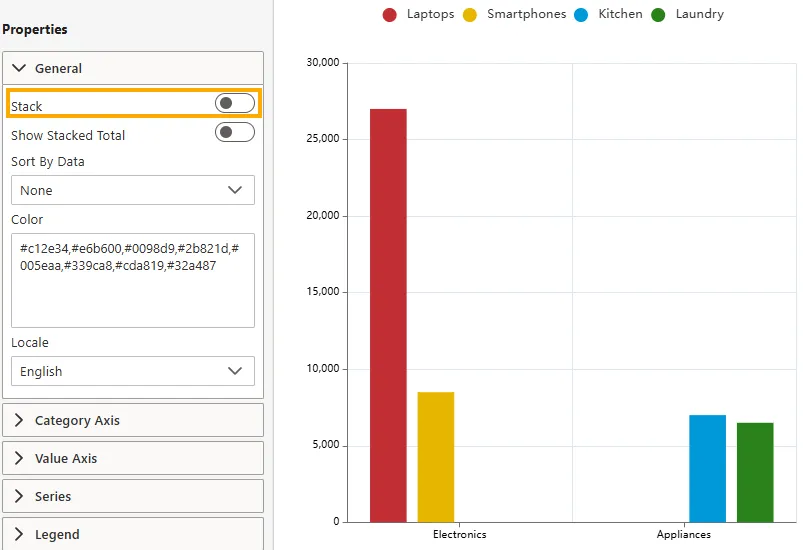
Task: Enable Show Stacked Total switch
Action: (x=234, y=132)
